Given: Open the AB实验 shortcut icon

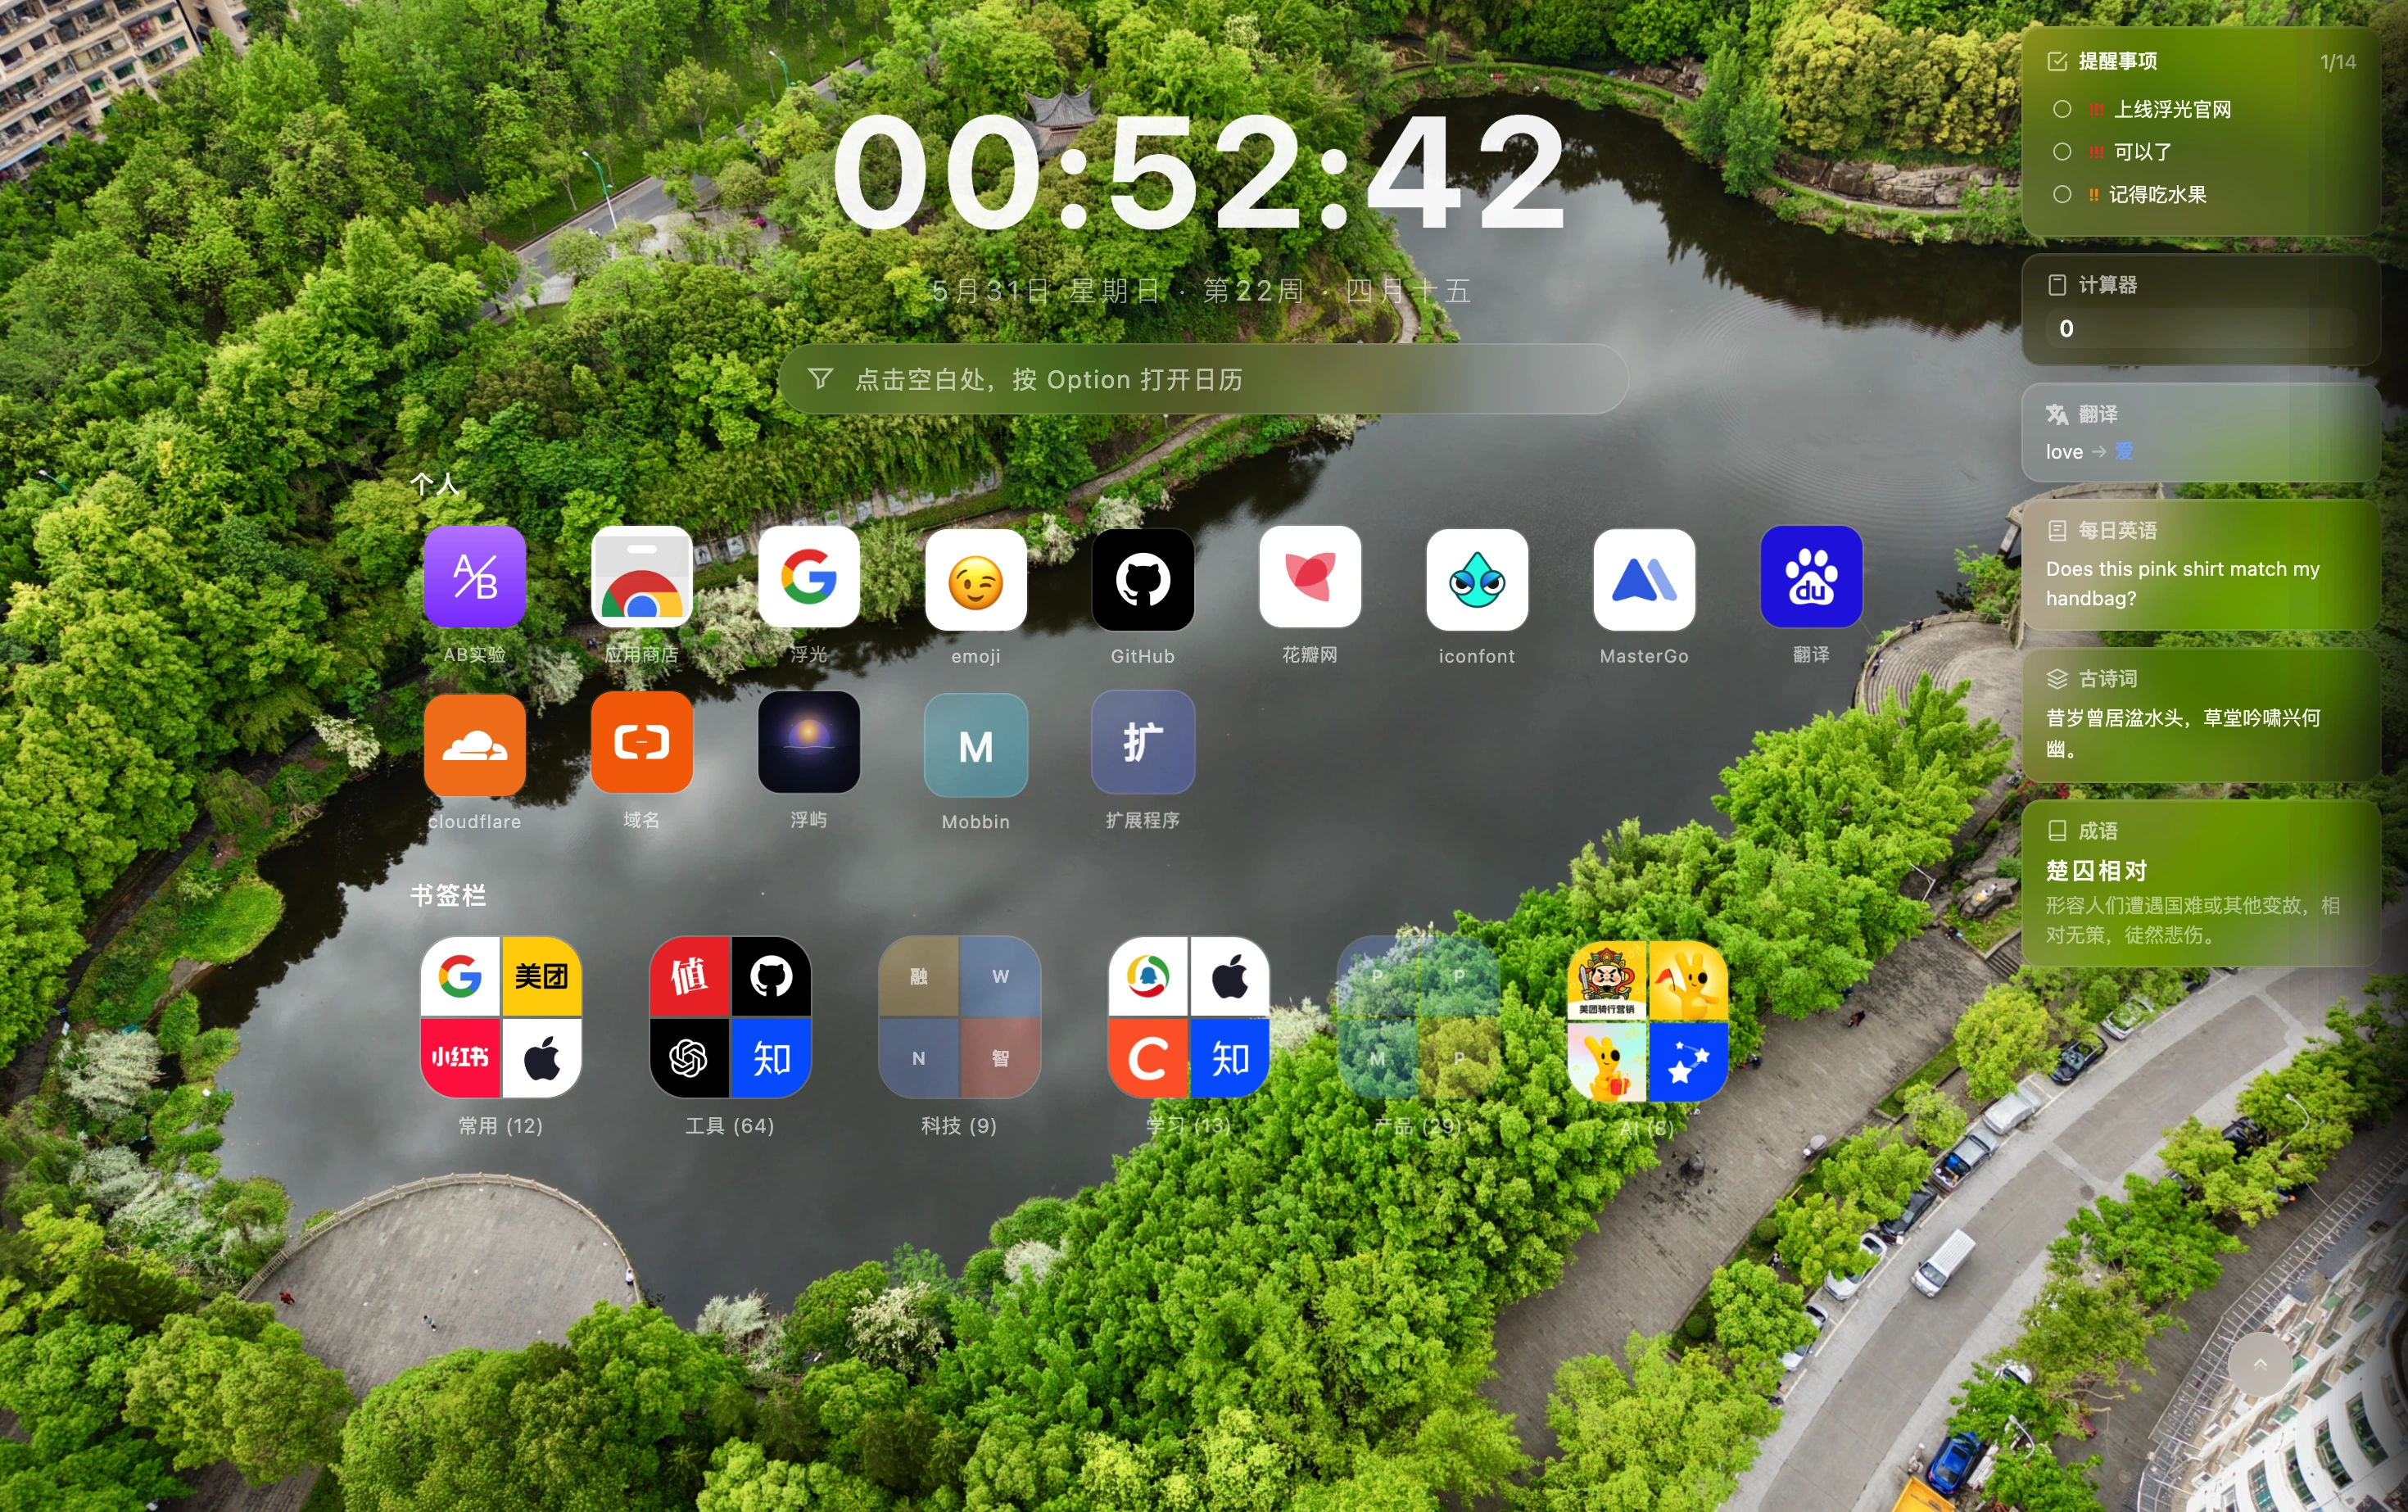Looking at the screenshot, I should pos(475,577).
